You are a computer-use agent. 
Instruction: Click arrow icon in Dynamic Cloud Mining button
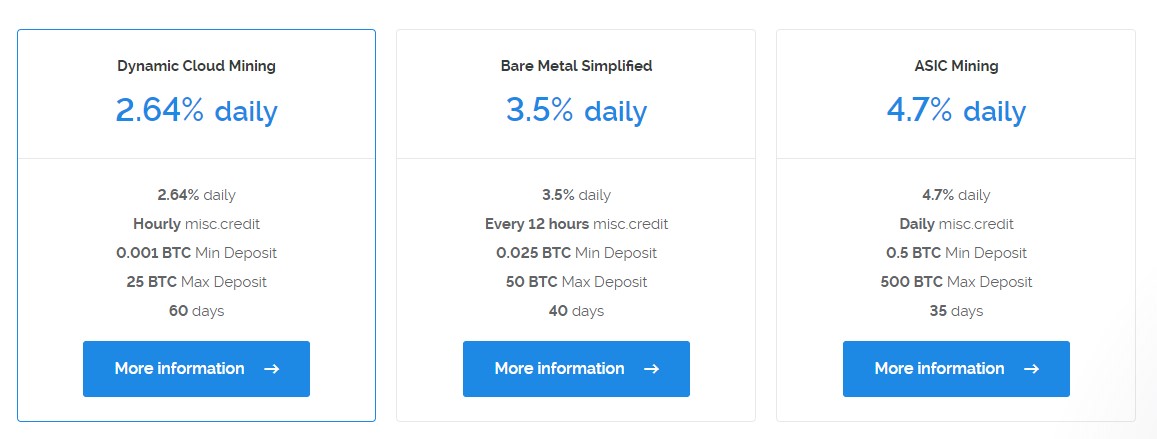(x=271, y=369)
